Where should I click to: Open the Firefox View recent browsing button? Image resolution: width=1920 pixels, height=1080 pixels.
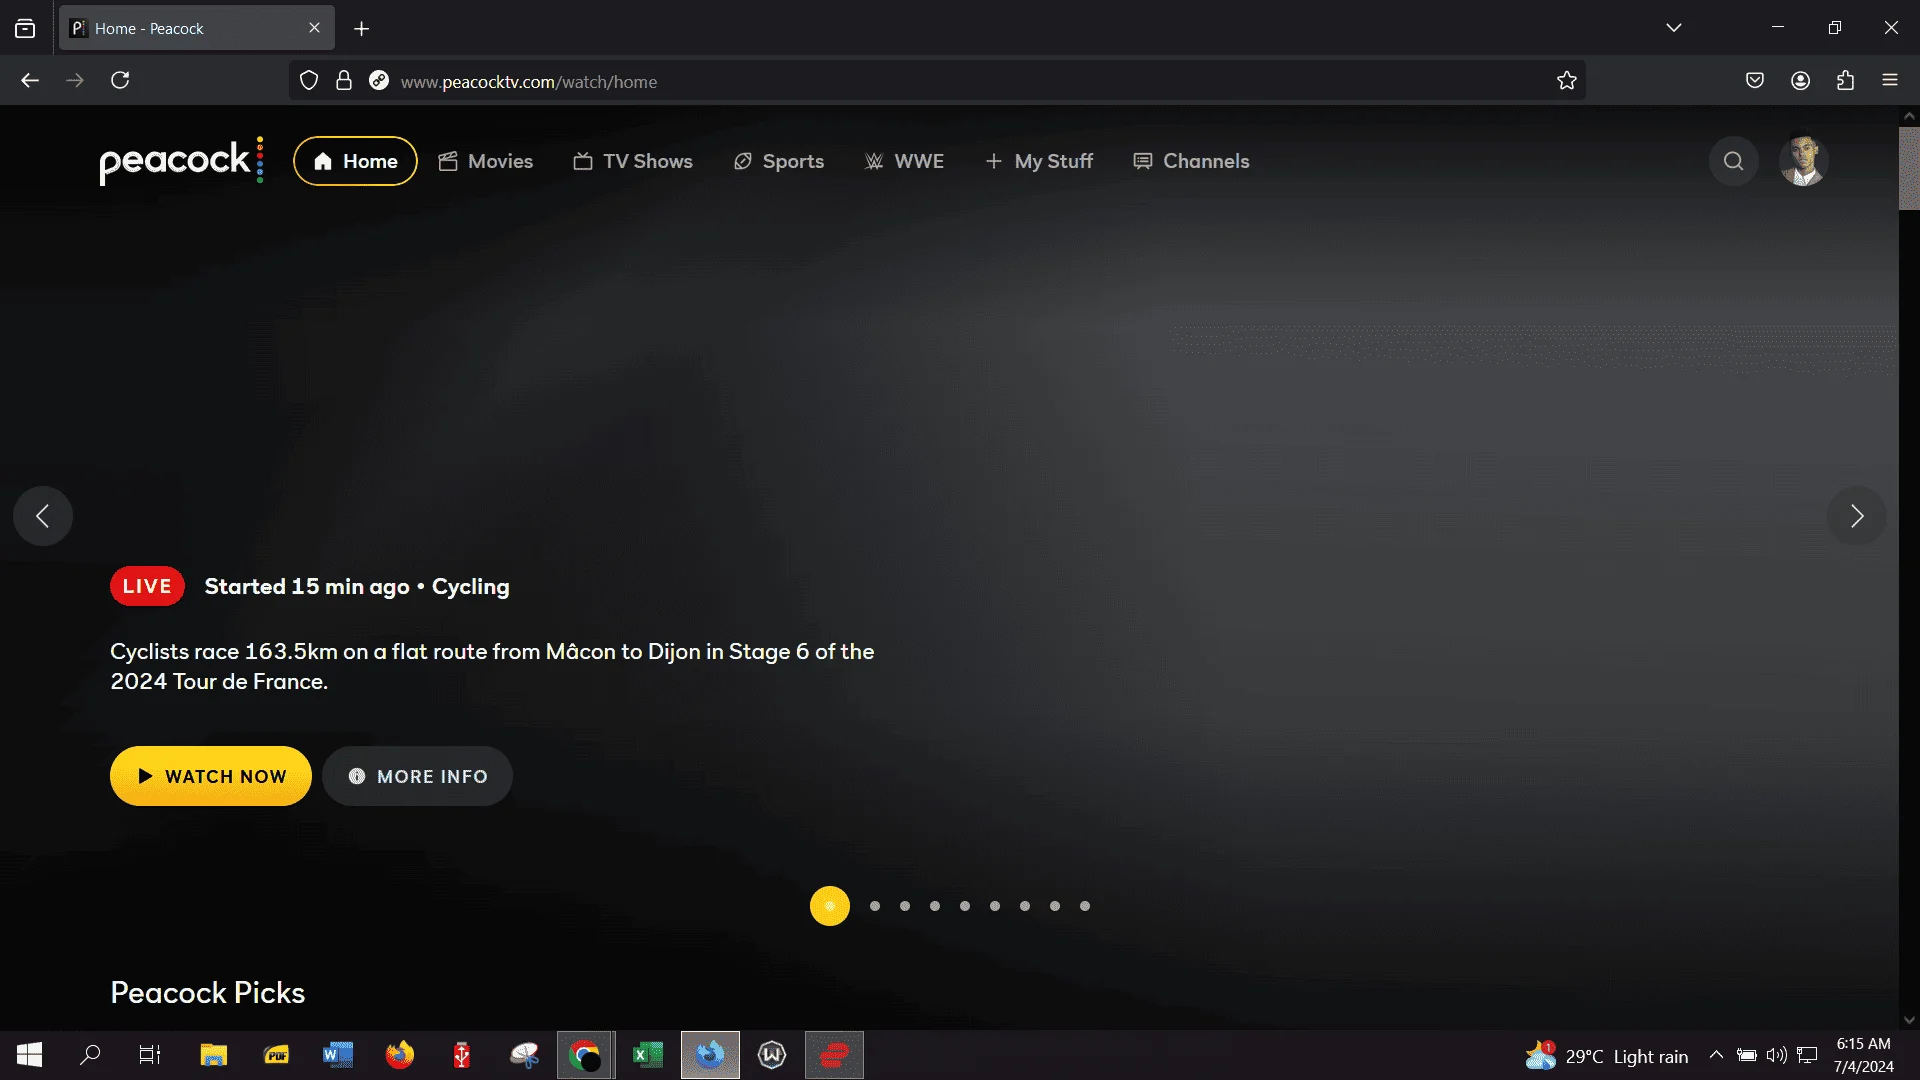coord(25,29)
